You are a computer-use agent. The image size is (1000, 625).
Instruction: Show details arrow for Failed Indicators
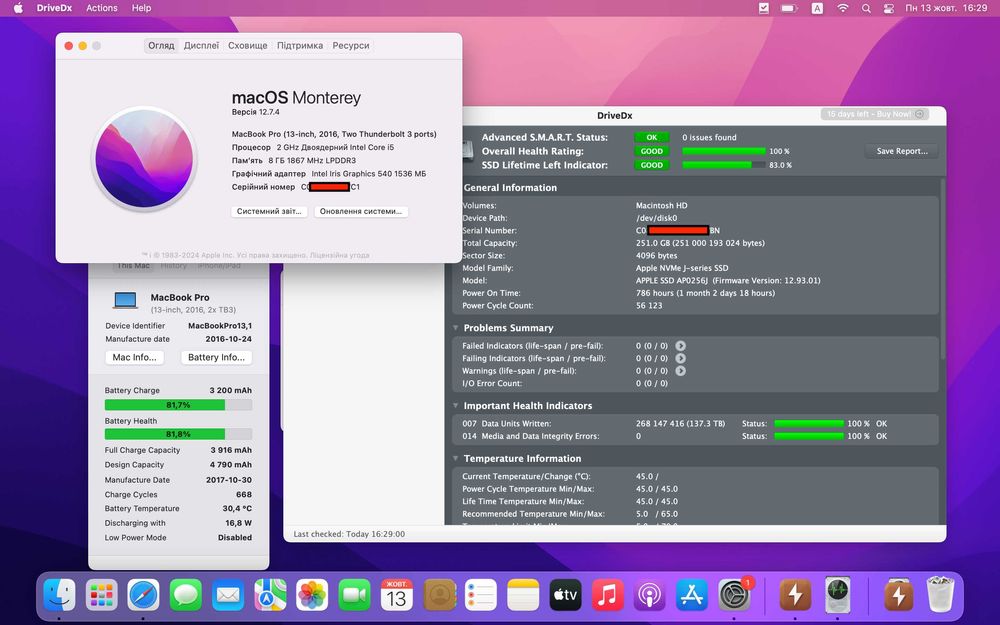tap(680, 346)
